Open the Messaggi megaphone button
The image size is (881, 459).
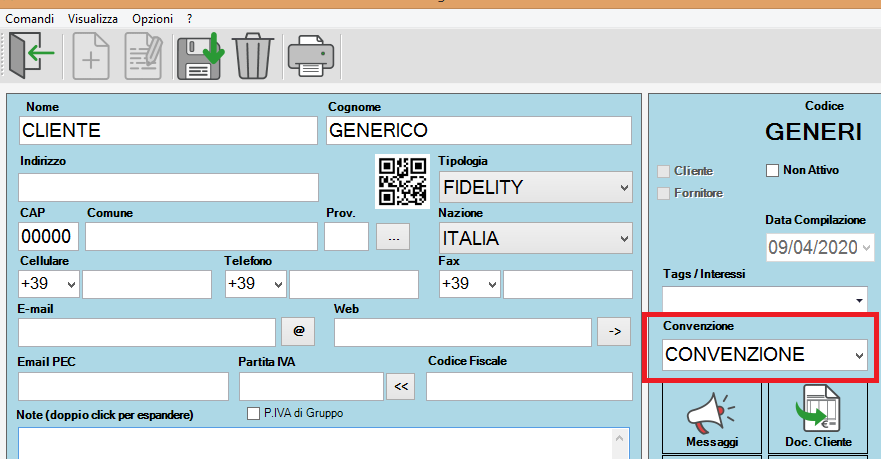tap(711, 419)
